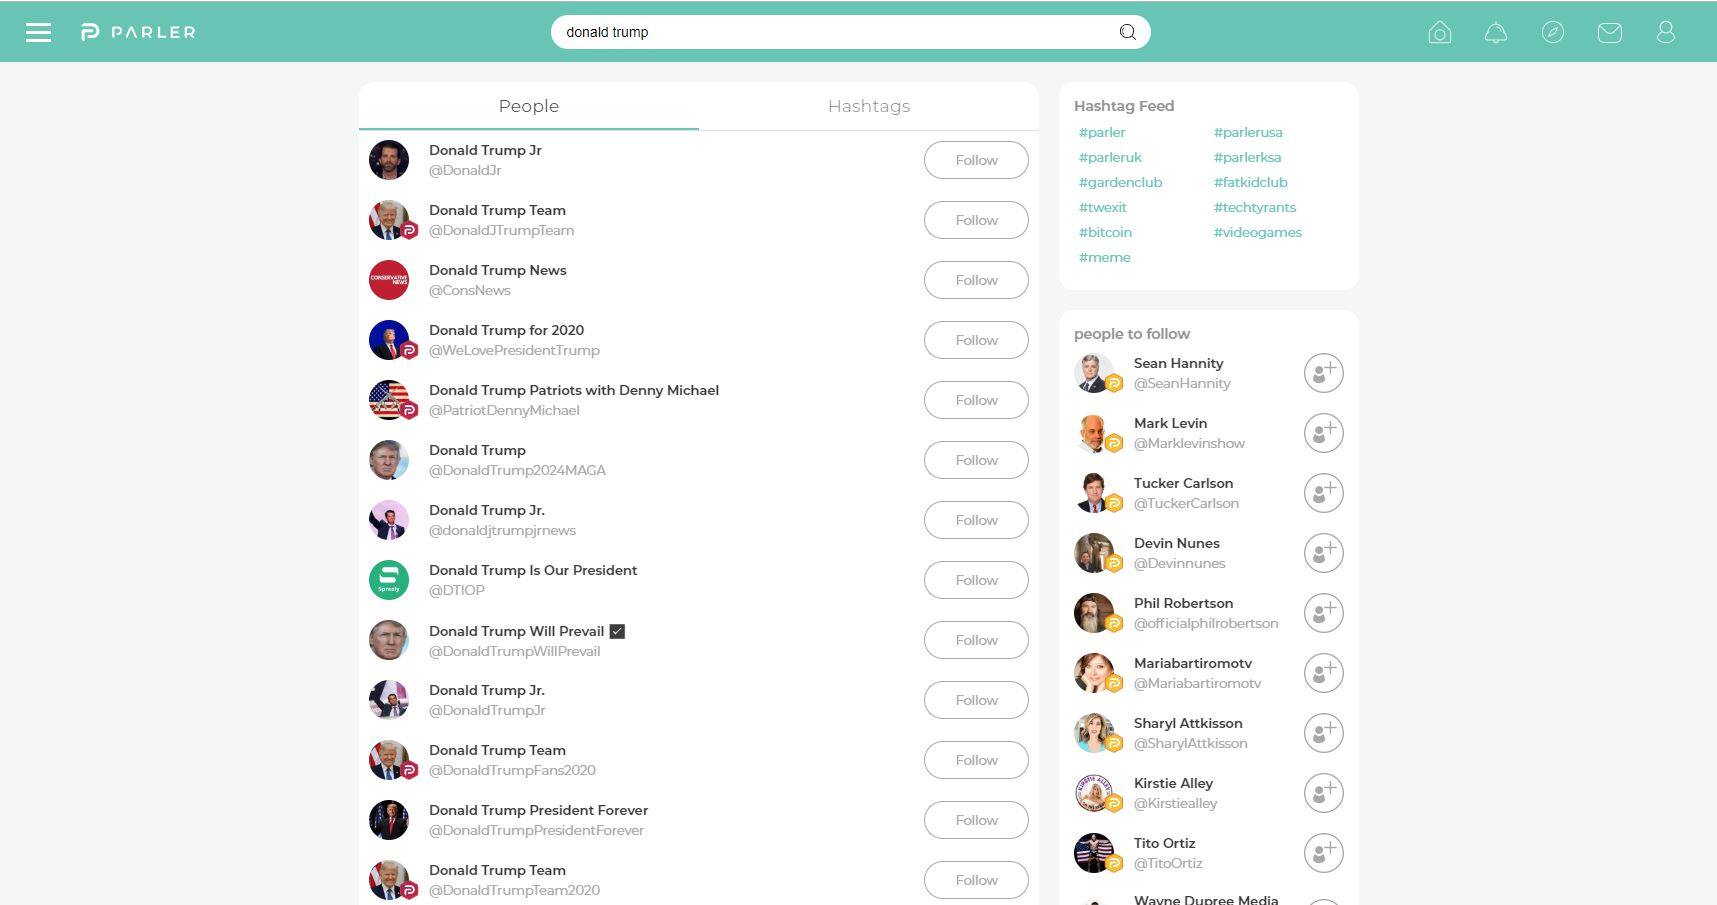Screen dimensions: 1717x905
Task: Open Donald Trump News avatar thumbnail
Action: (x=389, y=280)
